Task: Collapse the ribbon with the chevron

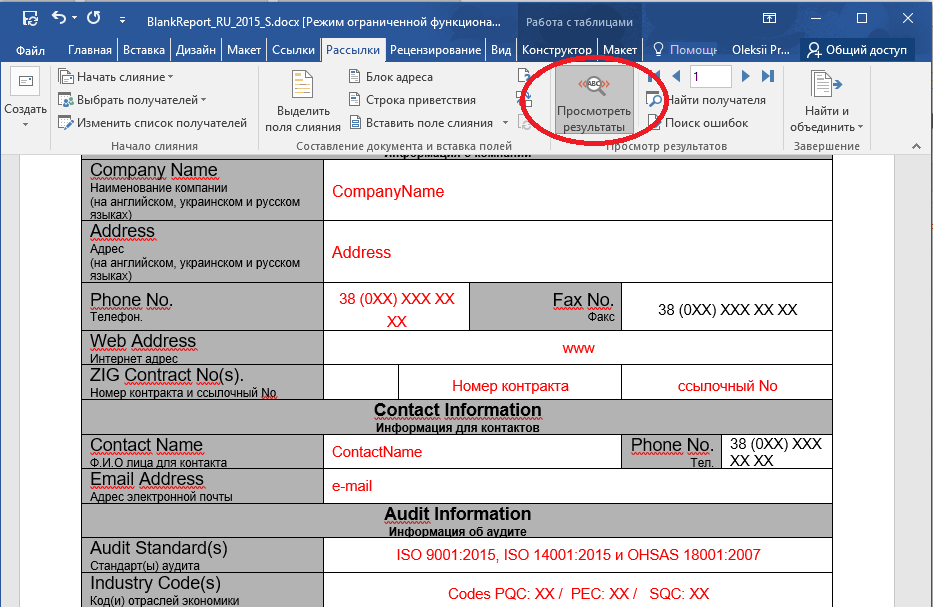Action: click(916, 146)
